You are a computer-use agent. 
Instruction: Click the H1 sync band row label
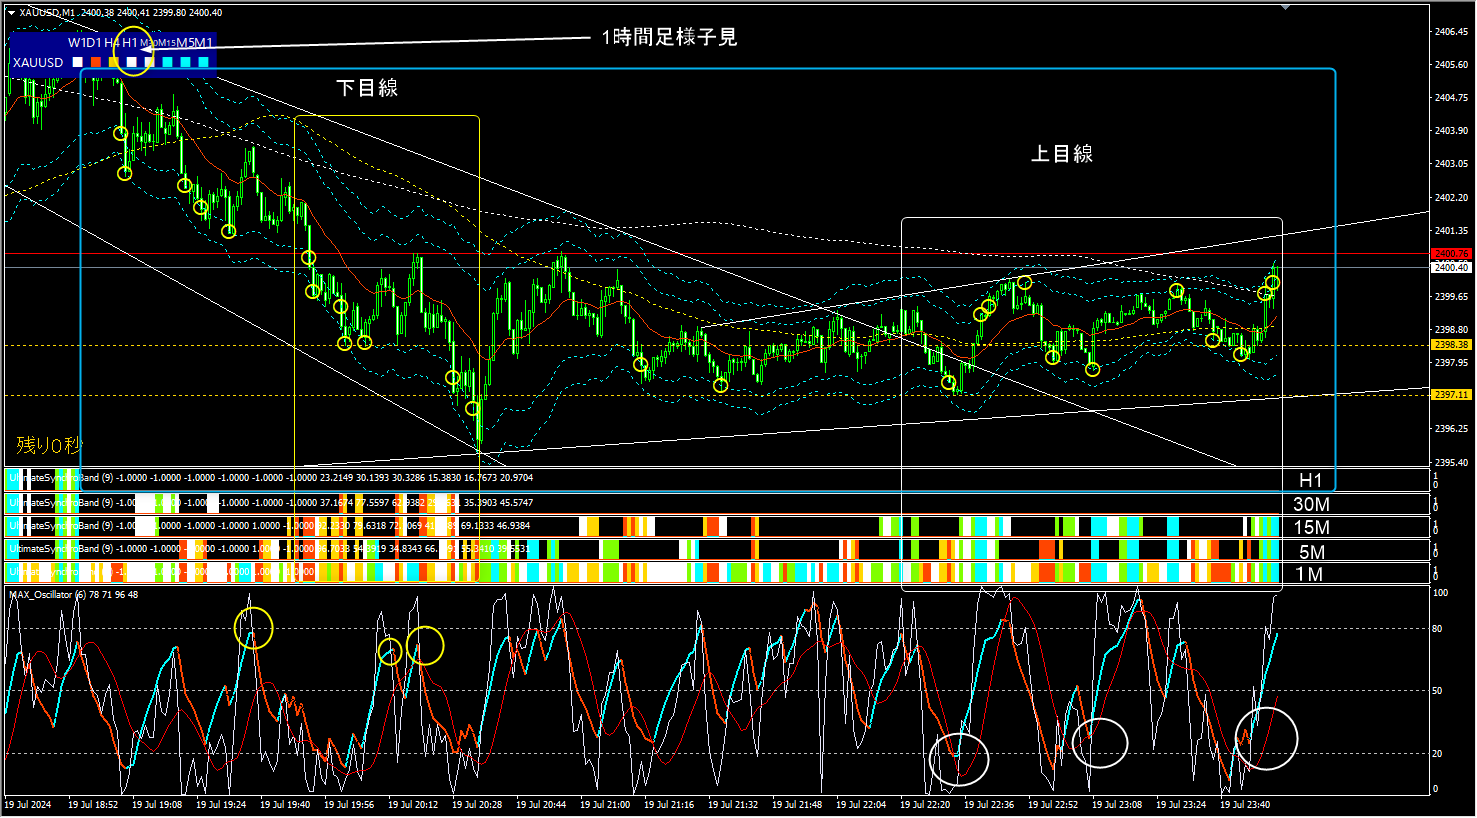tap(1310, 480)
